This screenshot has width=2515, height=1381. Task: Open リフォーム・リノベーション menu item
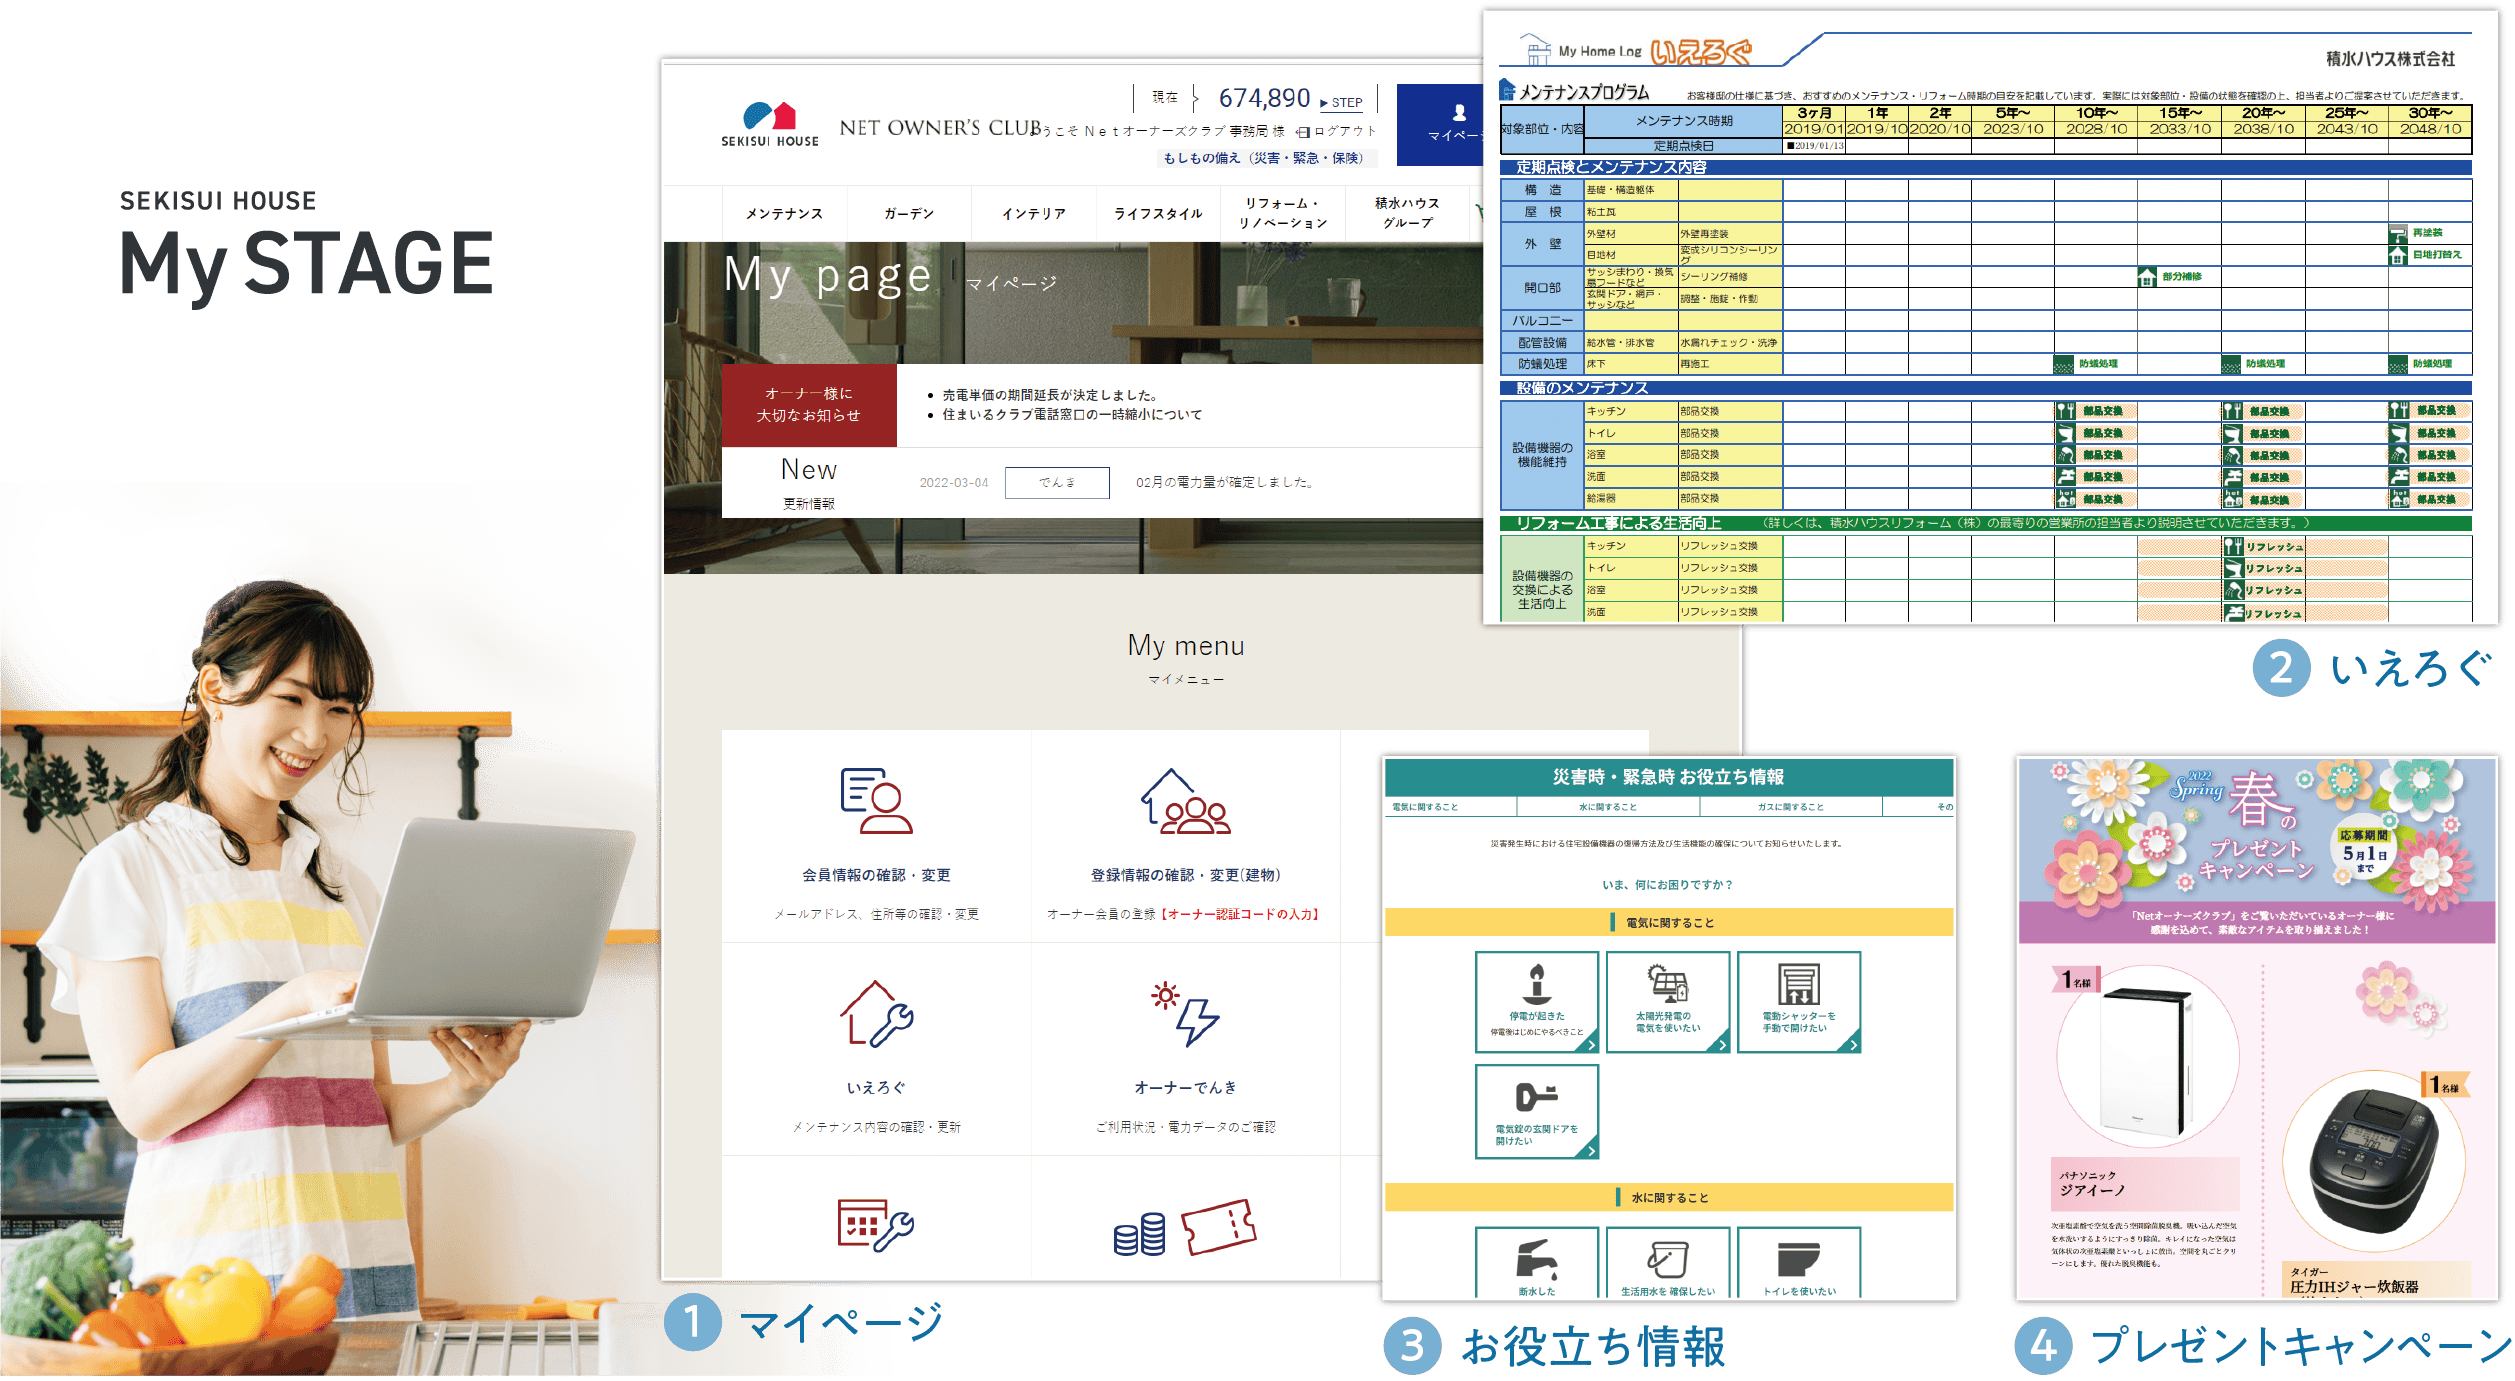click(x=1283, y=213)
